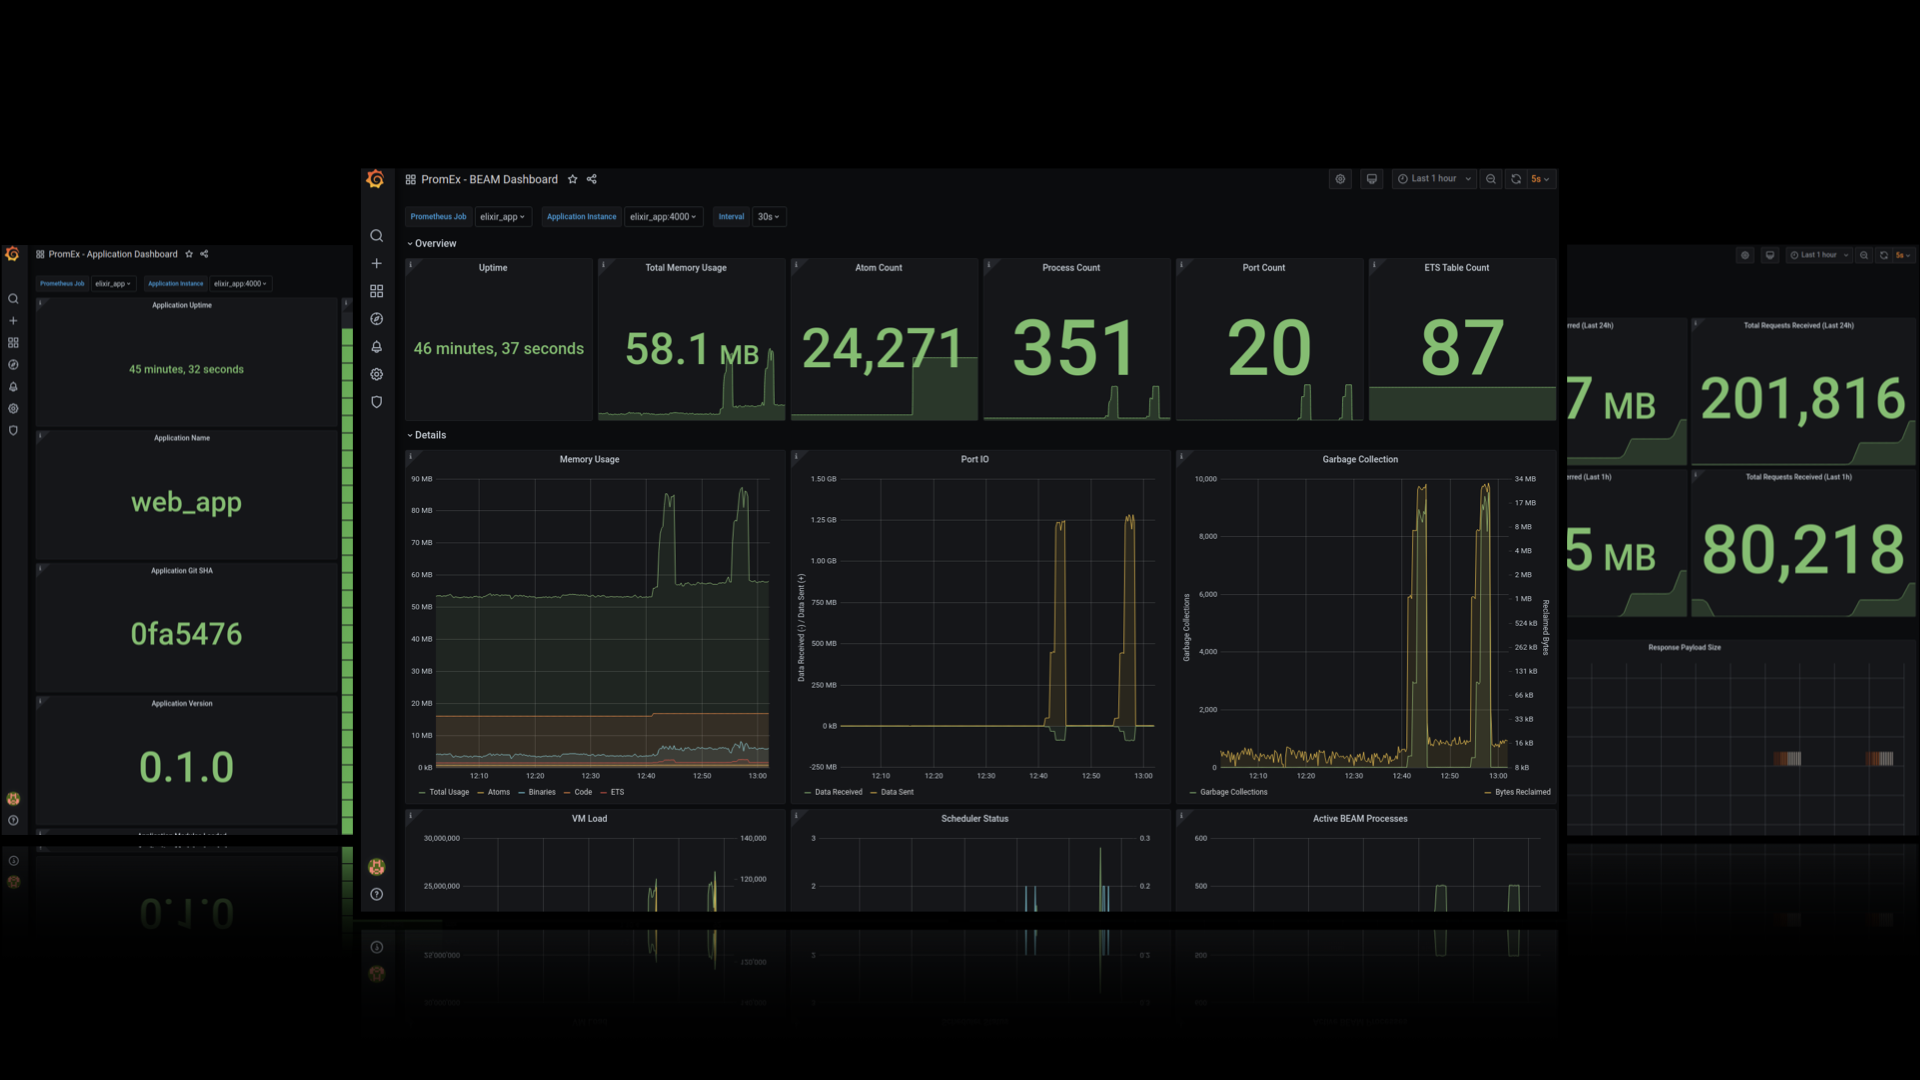Click the Grafana logo icon
Image resolution: width=1920 pixels, height=1080 pixels.
click(376, 178)
